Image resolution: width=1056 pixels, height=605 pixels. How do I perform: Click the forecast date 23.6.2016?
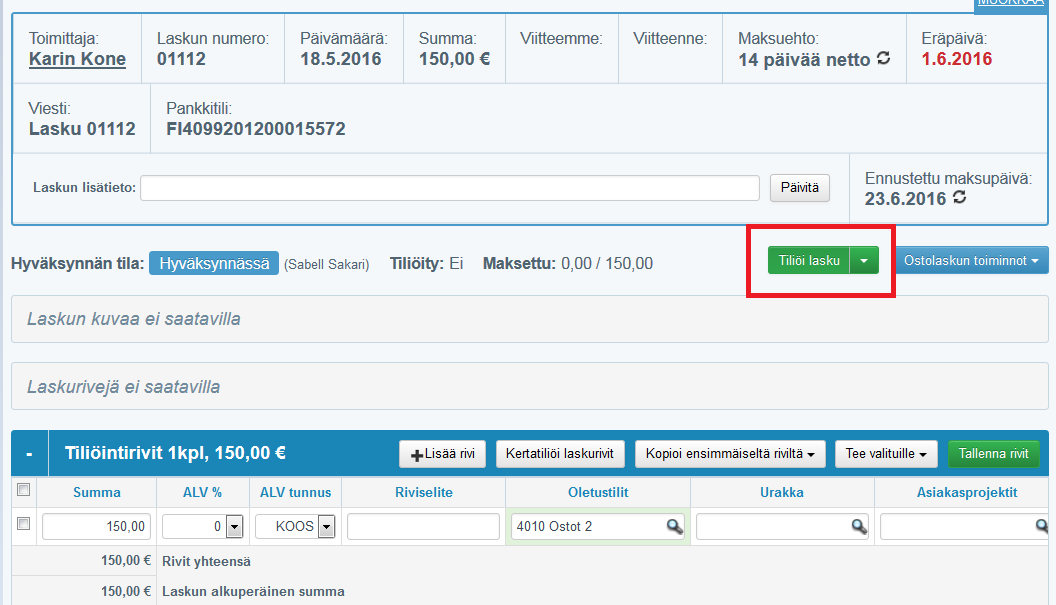pos(906,199)
